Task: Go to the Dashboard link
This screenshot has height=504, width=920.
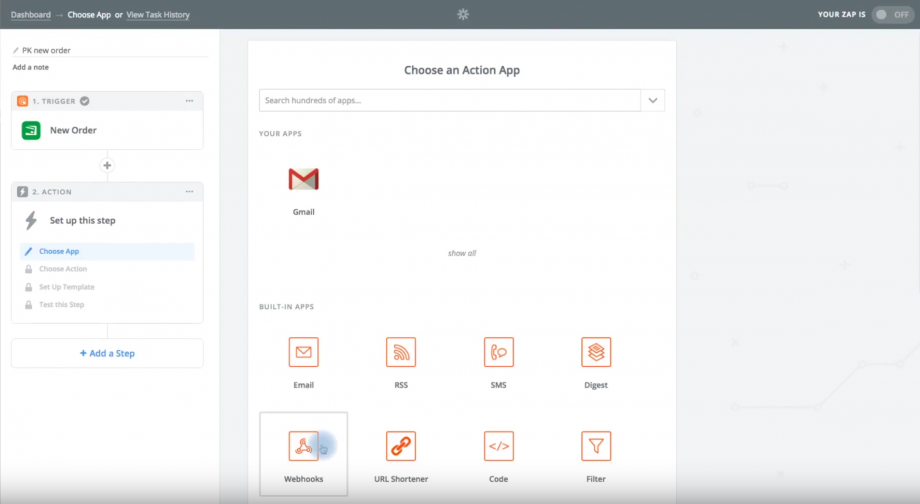Action: pos(31,15)
